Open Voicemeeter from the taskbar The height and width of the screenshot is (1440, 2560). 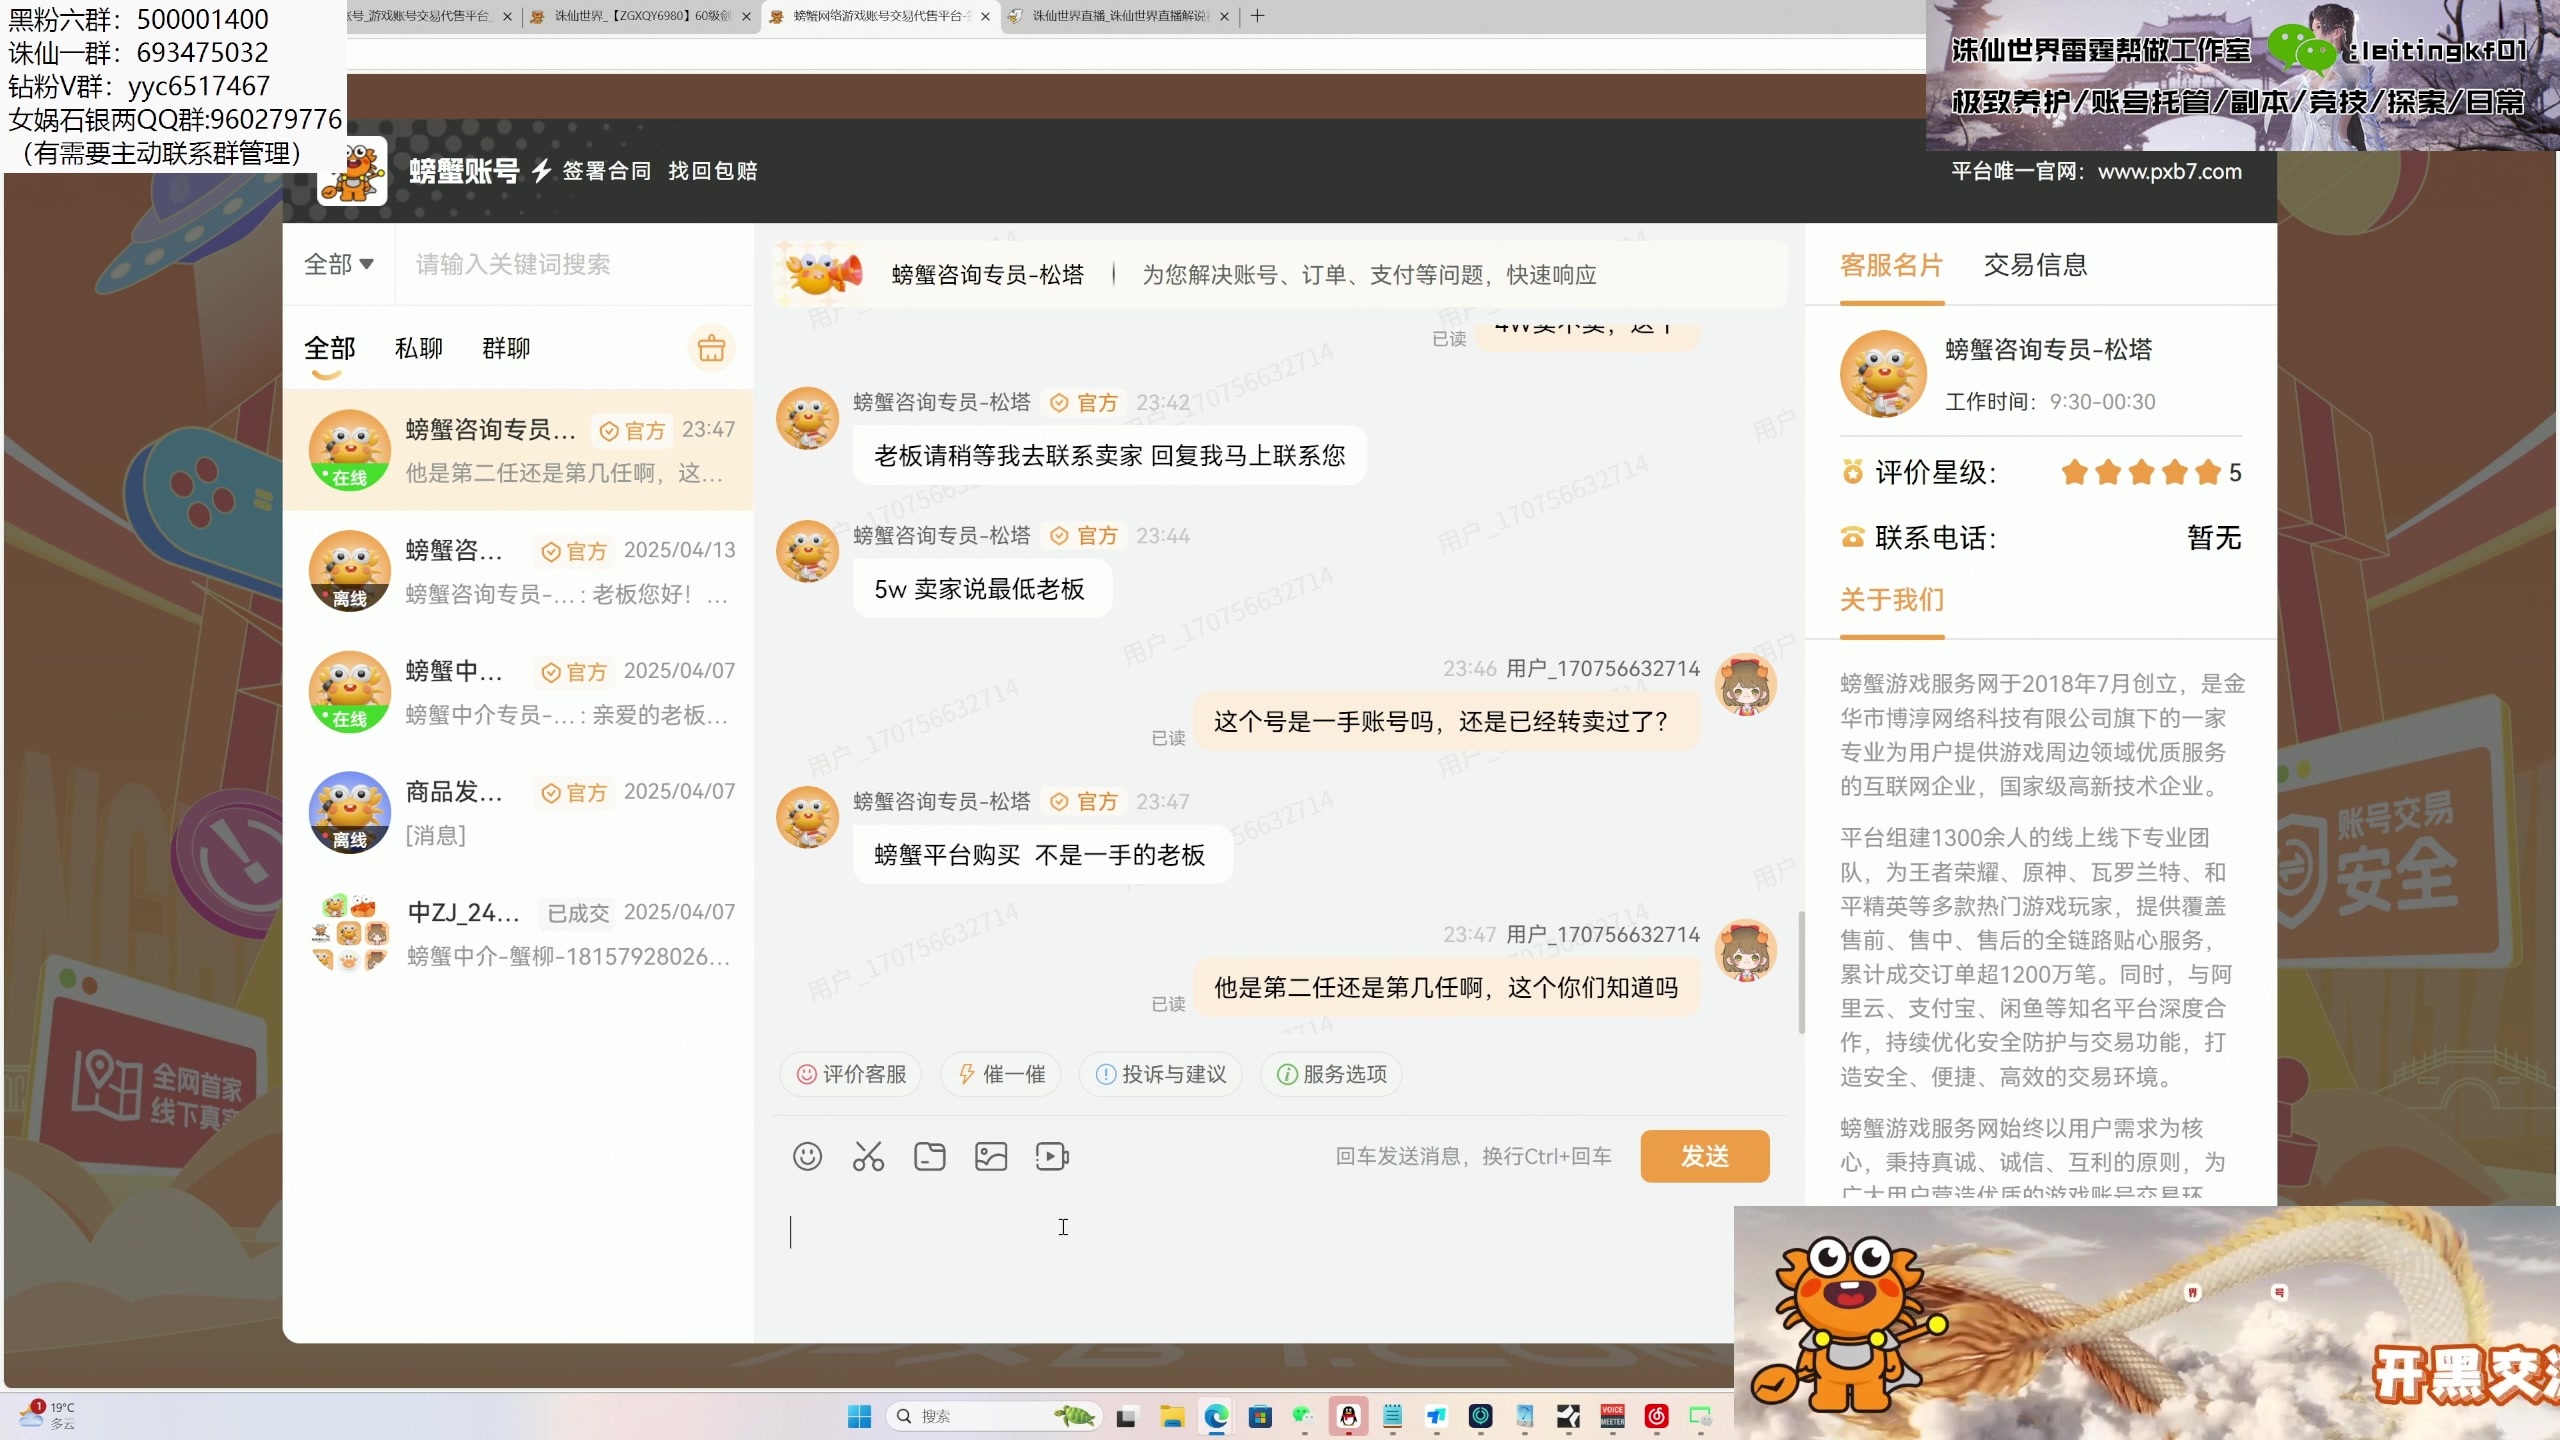[x=1613, y=1416]
